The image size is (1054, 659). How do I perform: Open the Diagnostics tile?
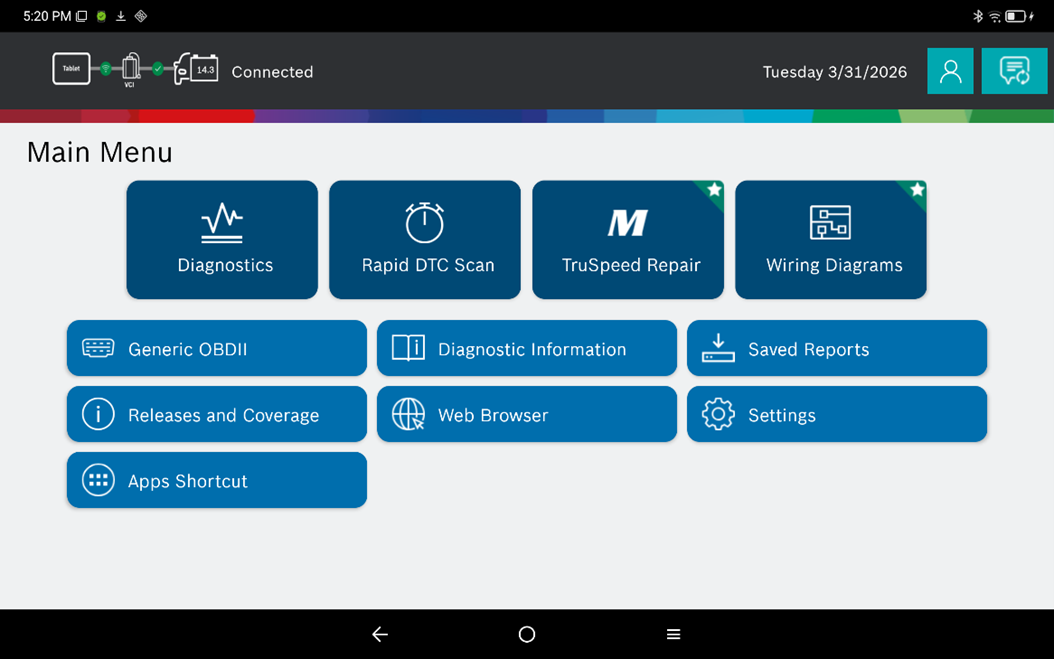click(222, 240)
